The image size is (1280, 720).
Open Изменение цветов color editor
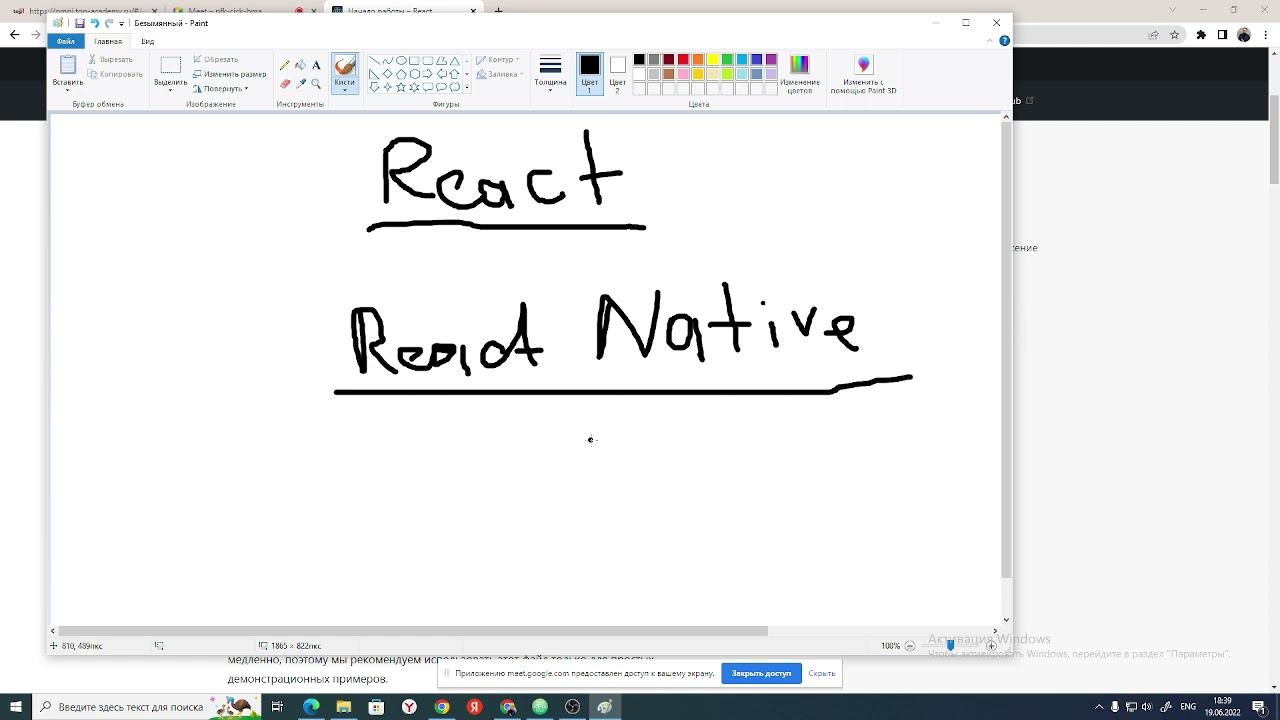(x=799, y=75)
